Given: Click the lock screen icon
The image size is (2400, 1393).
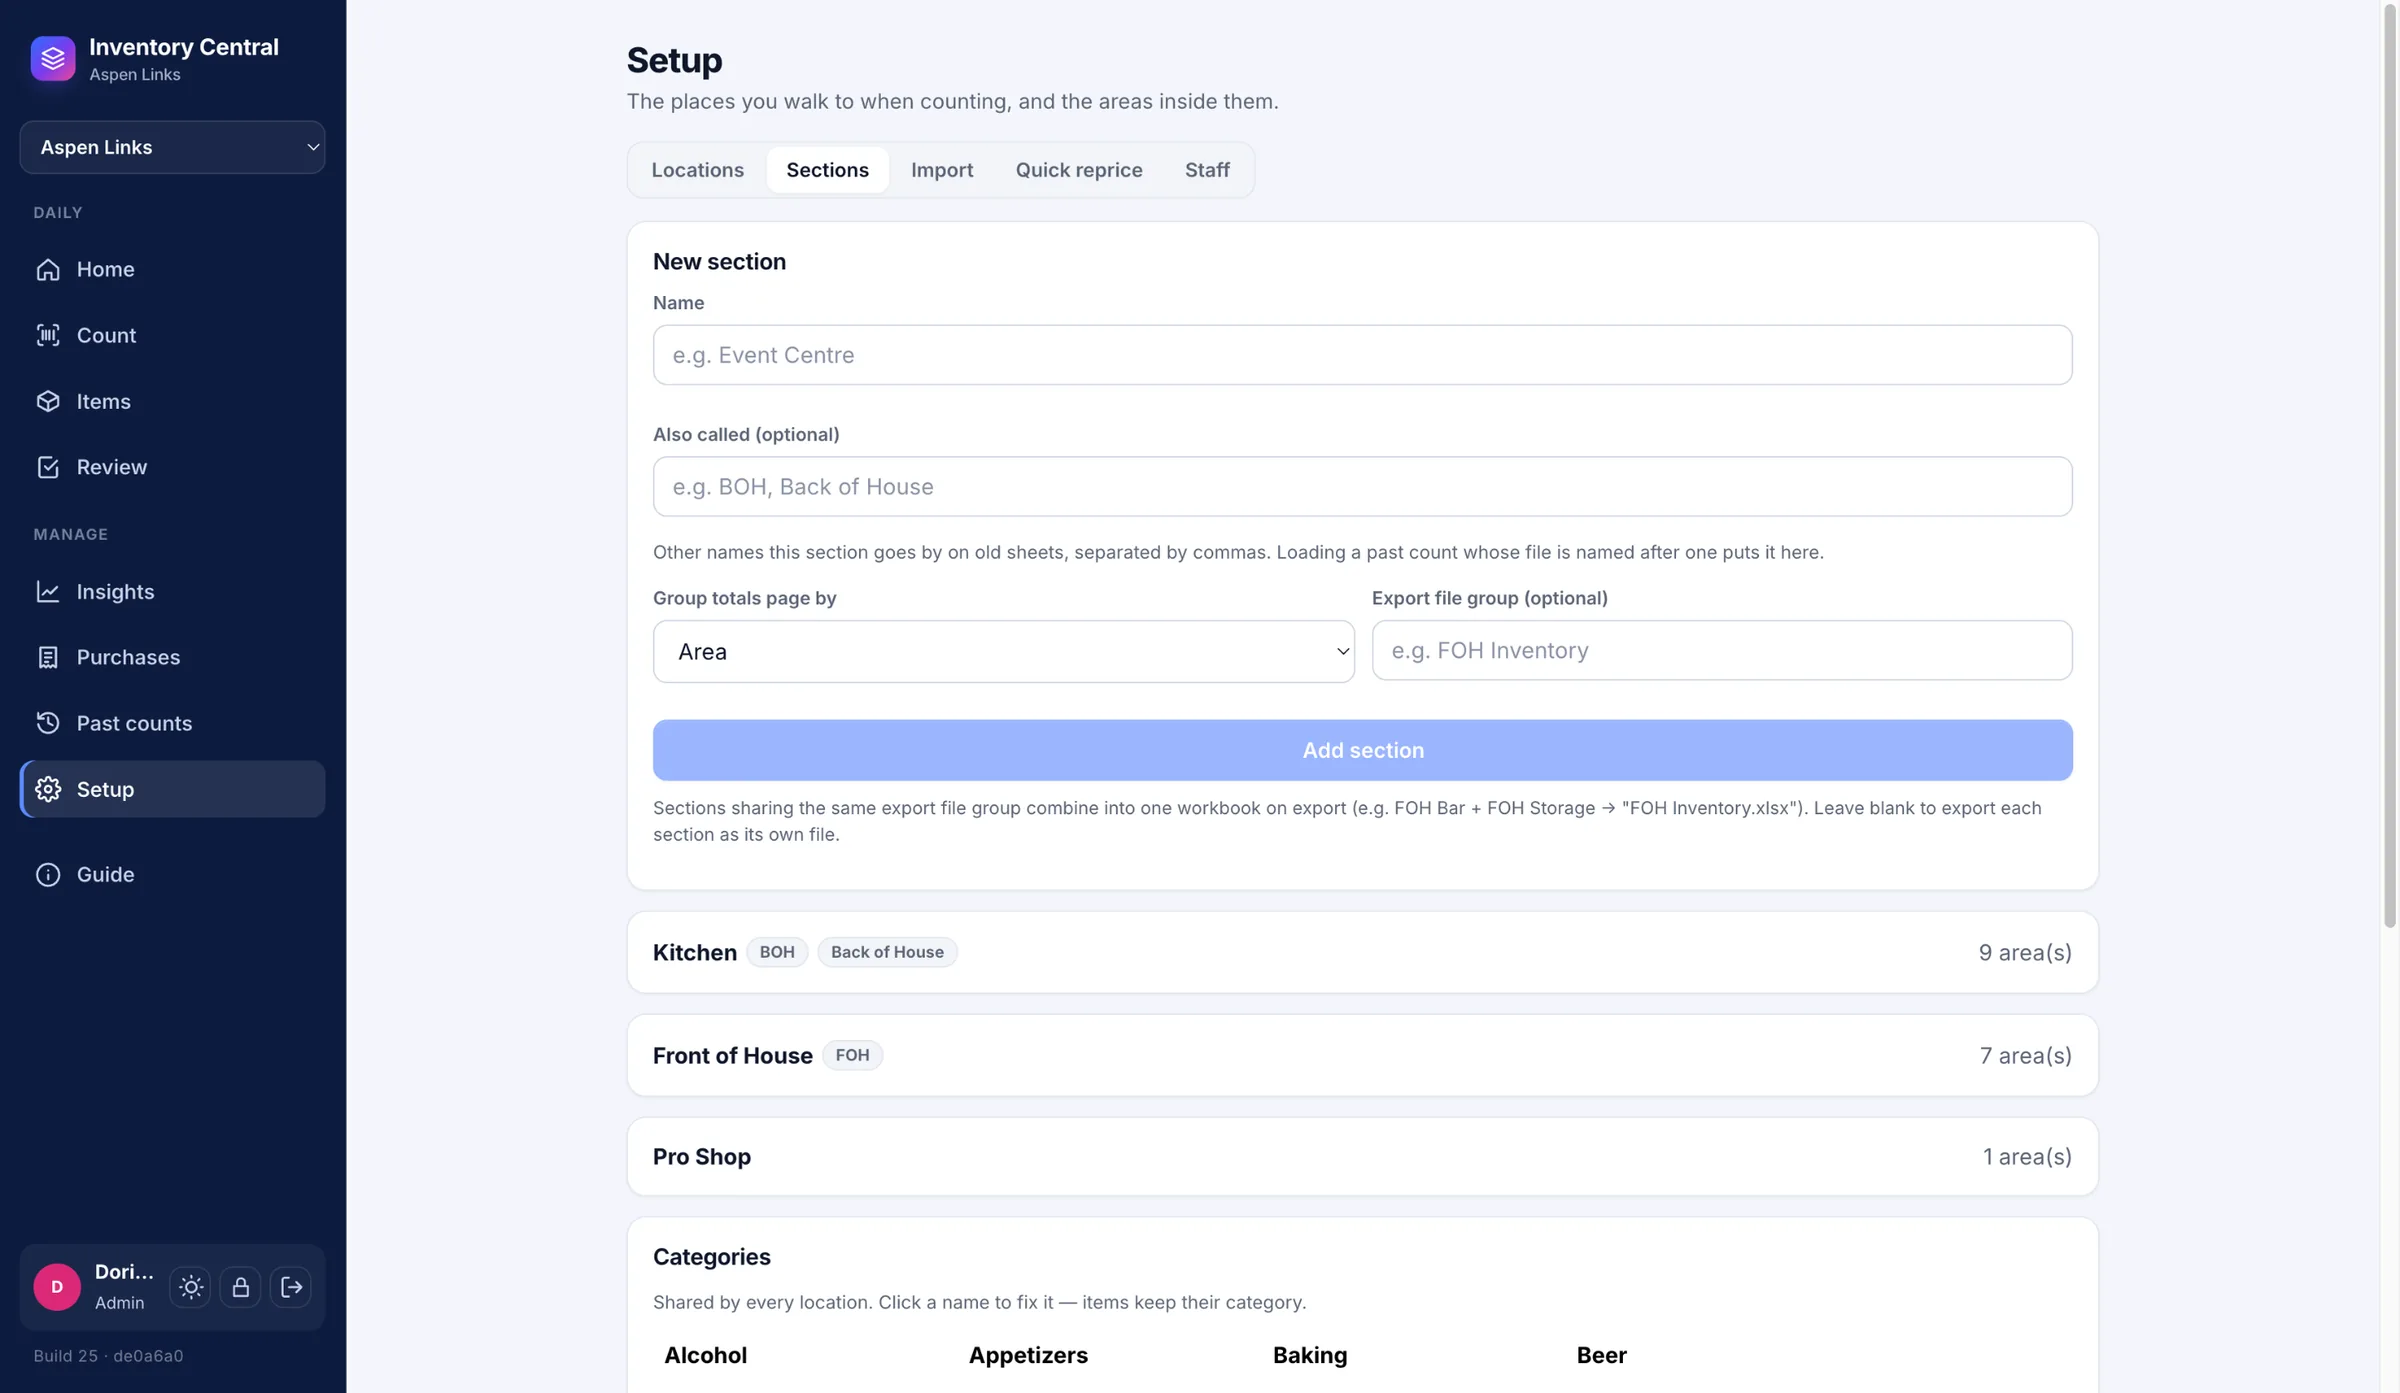Looking at the screenshot, I should (241, 1287).
